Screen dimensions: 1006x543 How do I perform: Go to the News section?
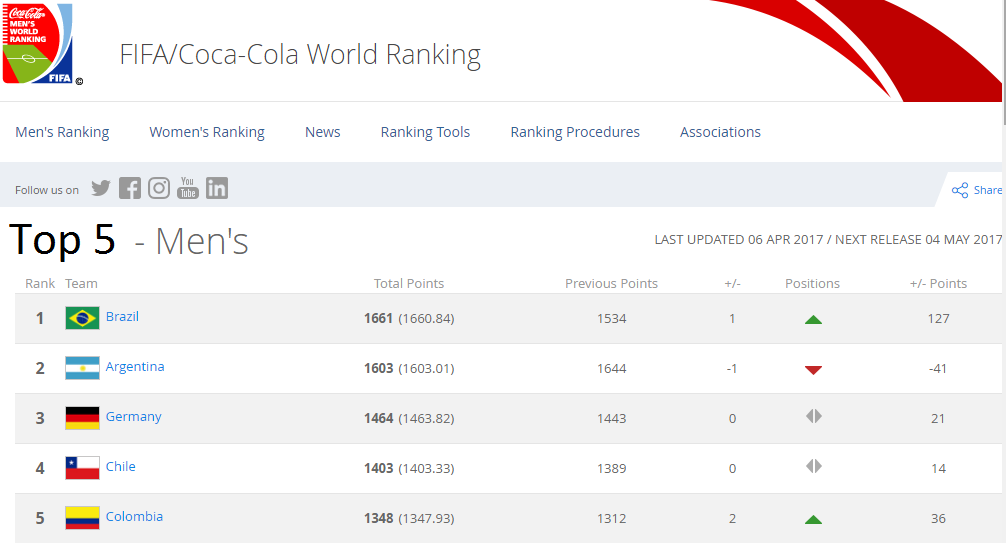[x=322, y=132]
